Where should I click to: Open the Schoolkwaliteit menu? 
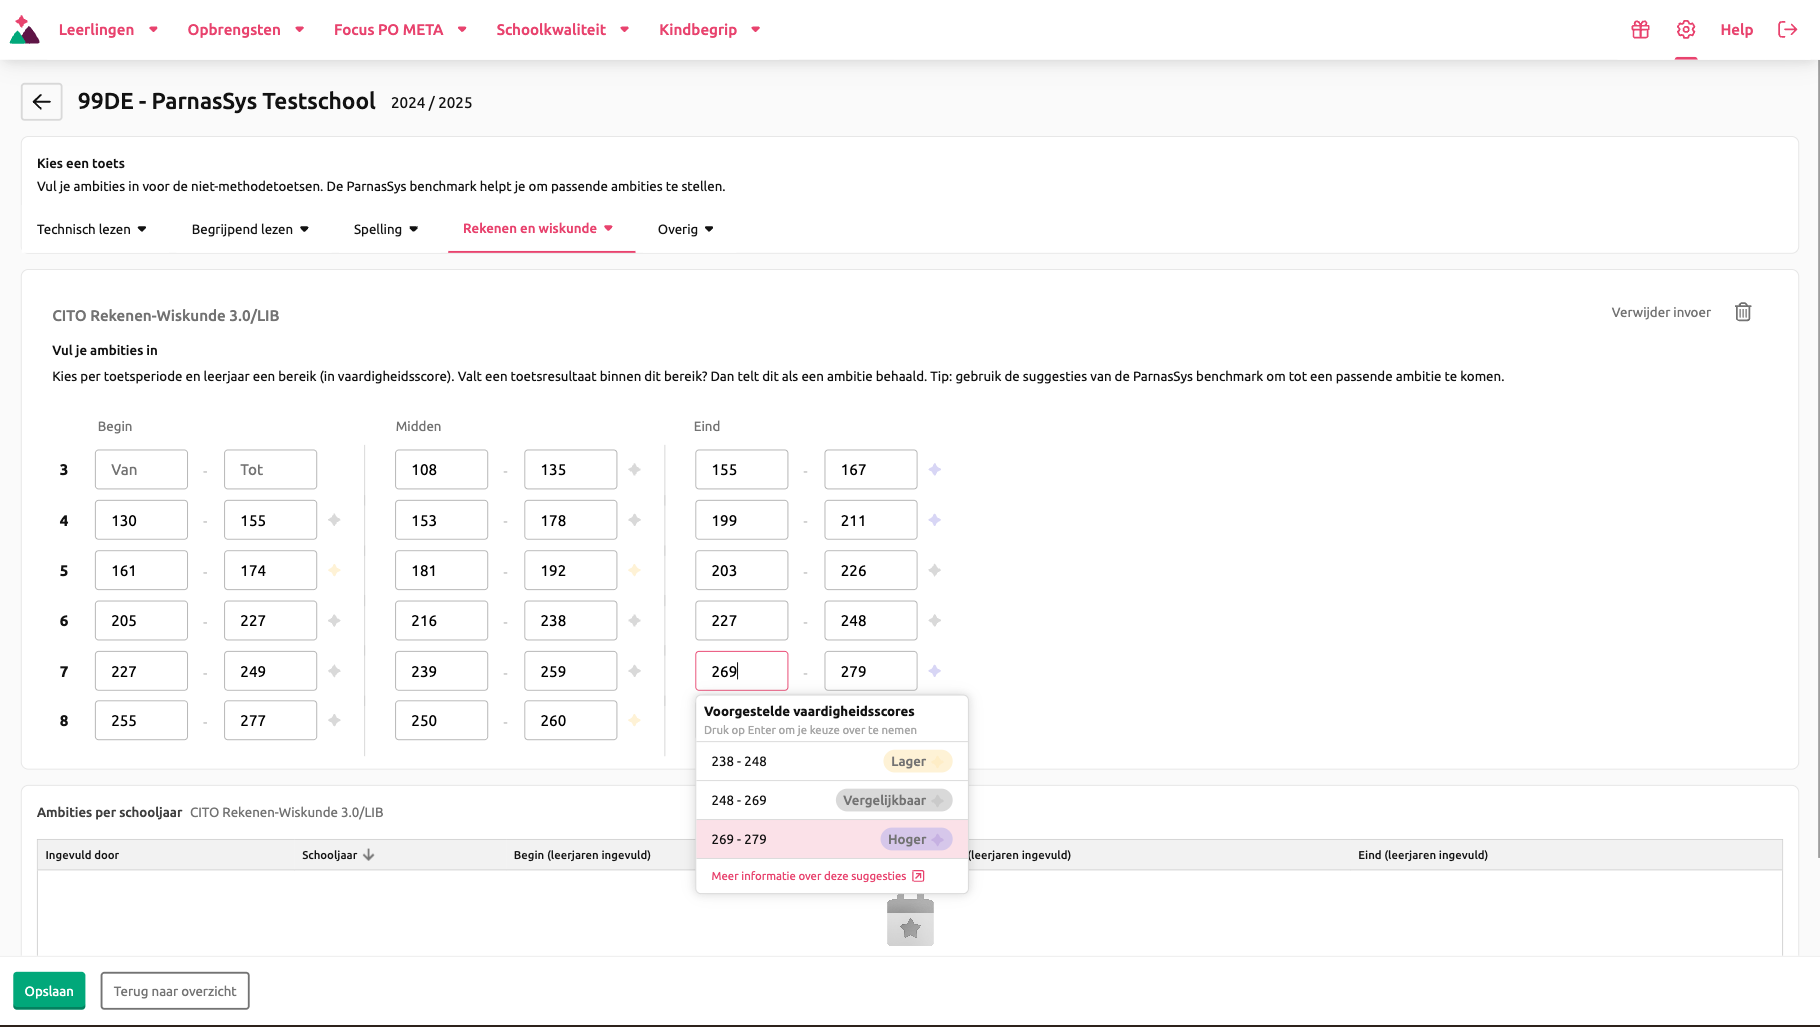tap(563, 30)
